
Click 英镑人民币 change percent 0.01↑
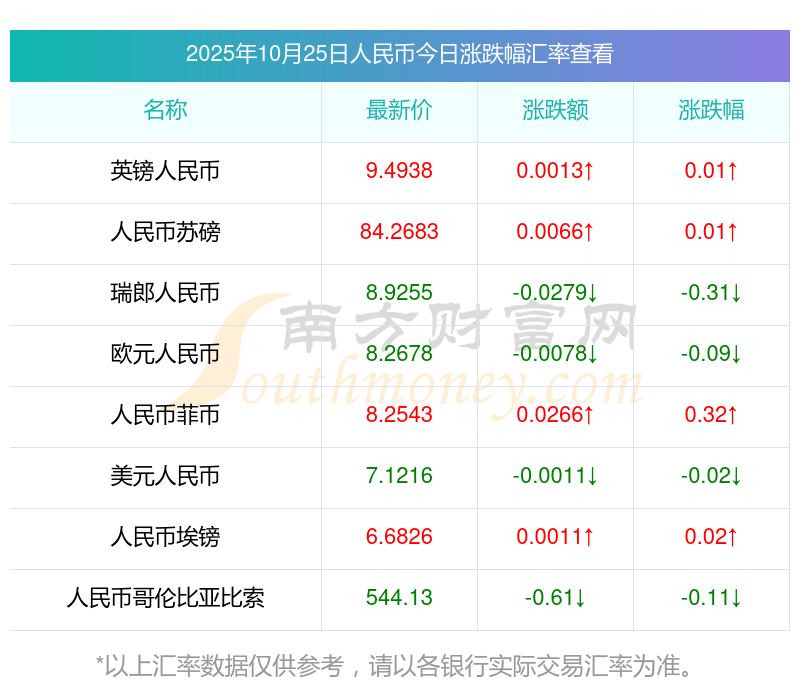(x=711, y=171)
